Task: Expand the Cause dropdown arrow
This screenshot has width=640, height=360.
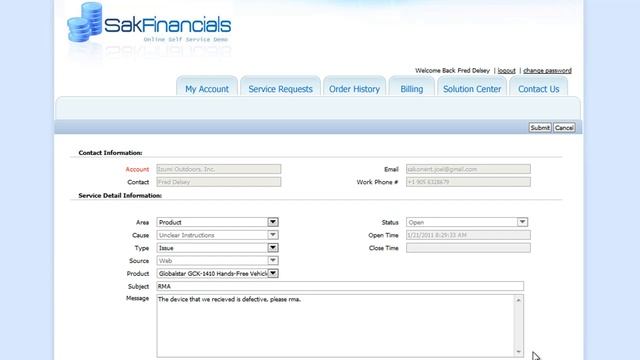Action: click(273, 235)
